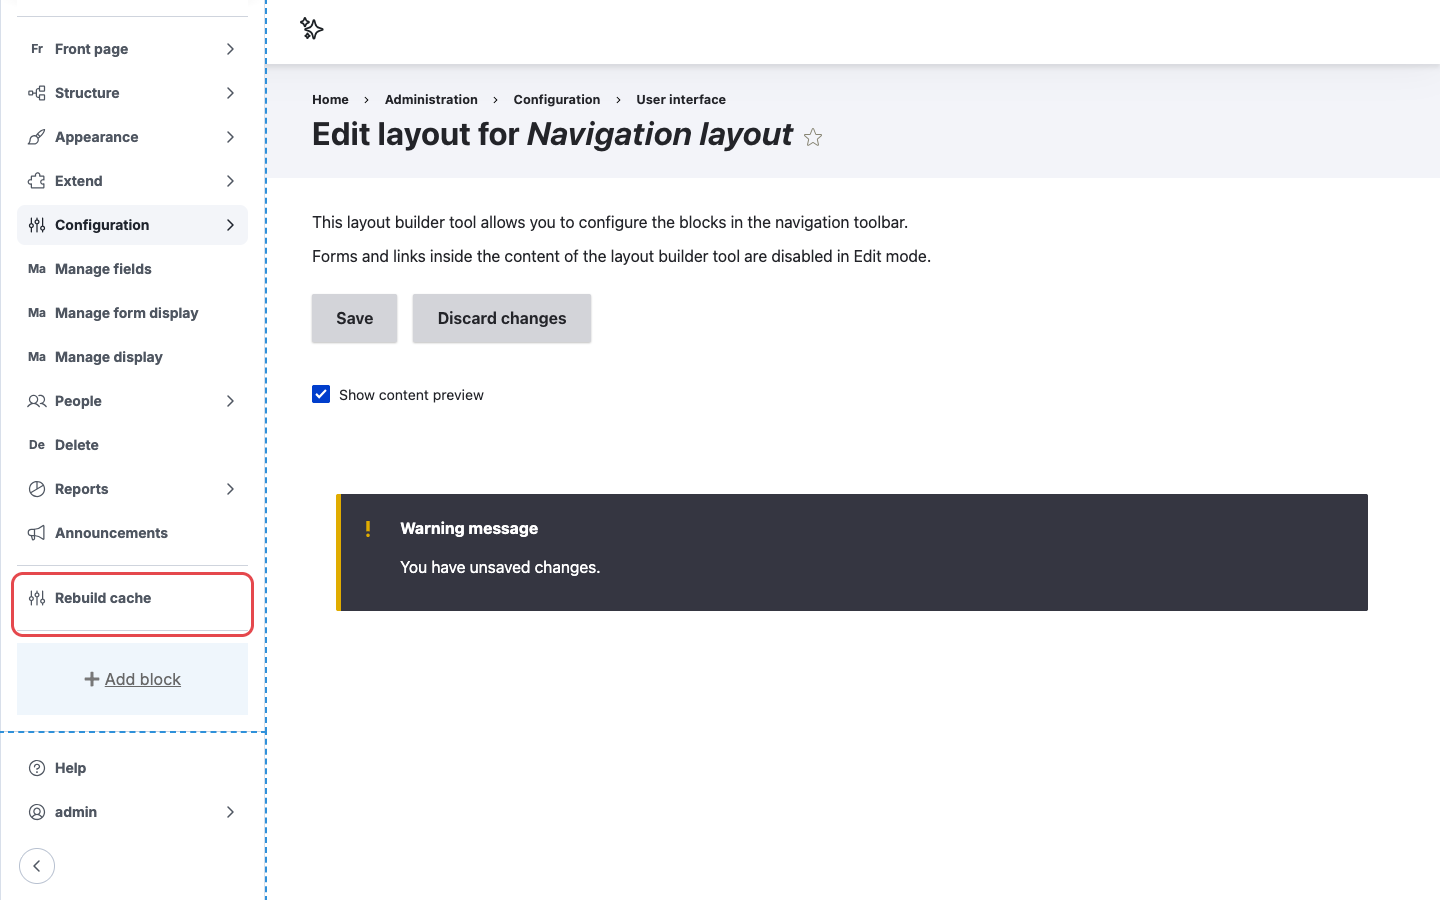Screen dimensions: 1440x900
Task: Click the "You have unsaved changes." text
Action: (x=500, y=567)
